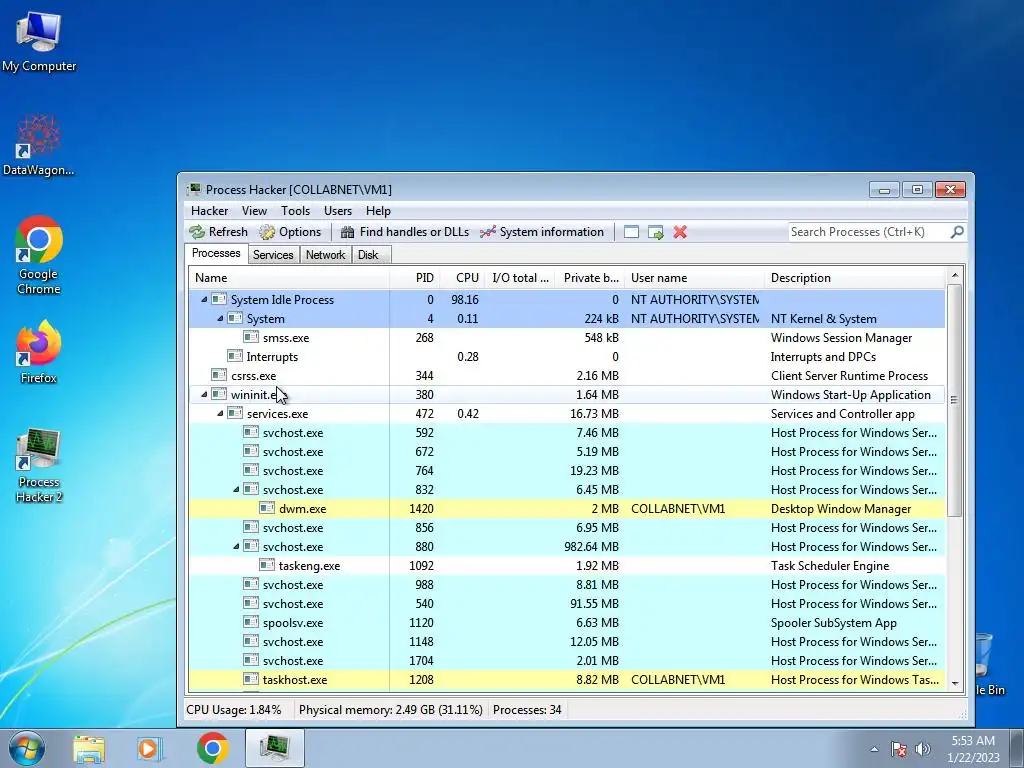The height and width of the screenshot is (768, 1024).
Task: Click the red X find-window-and-kill icon
Action: coord(680,232)
